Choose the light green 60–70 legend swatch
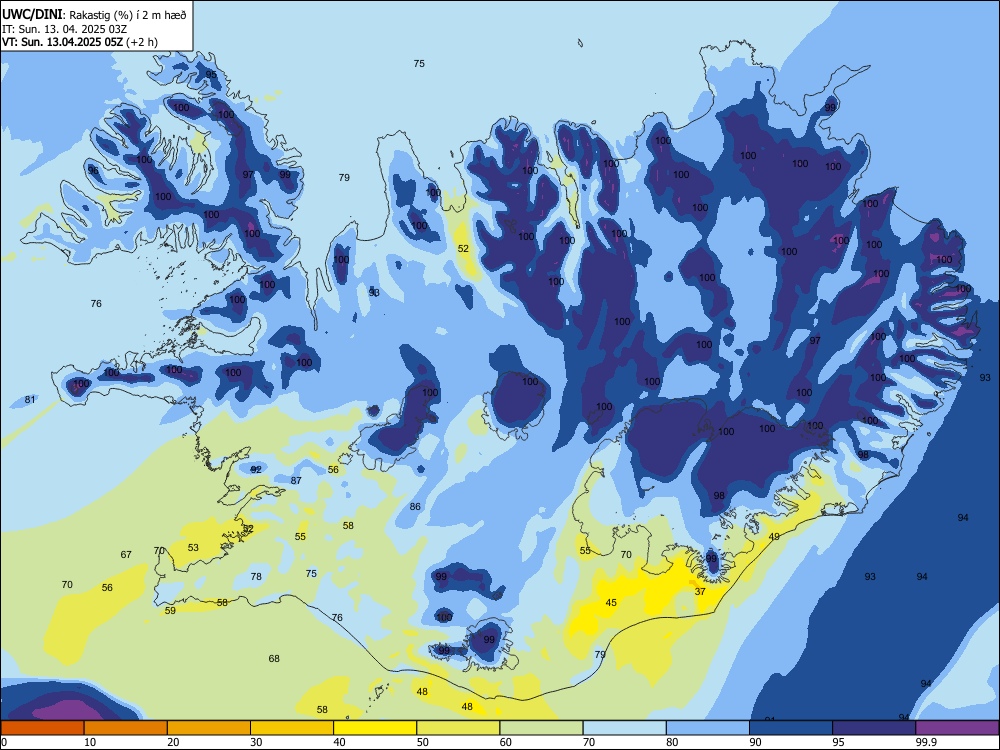The image size is (1000, 750). click(x=541, y=728)
